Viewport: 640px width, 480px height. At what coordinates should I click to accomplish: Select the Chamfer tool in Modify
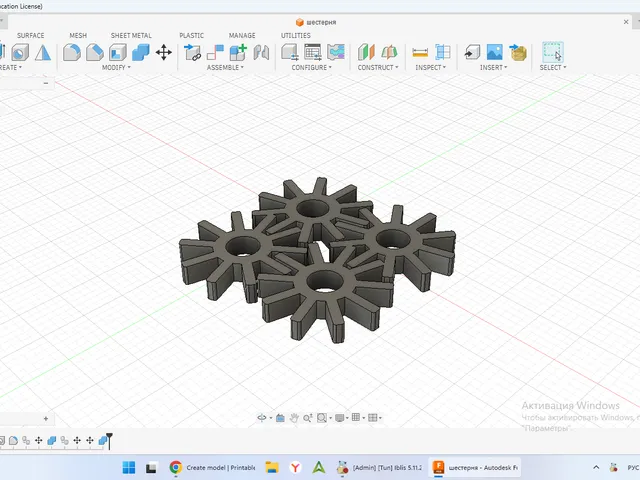pos(95,52)
